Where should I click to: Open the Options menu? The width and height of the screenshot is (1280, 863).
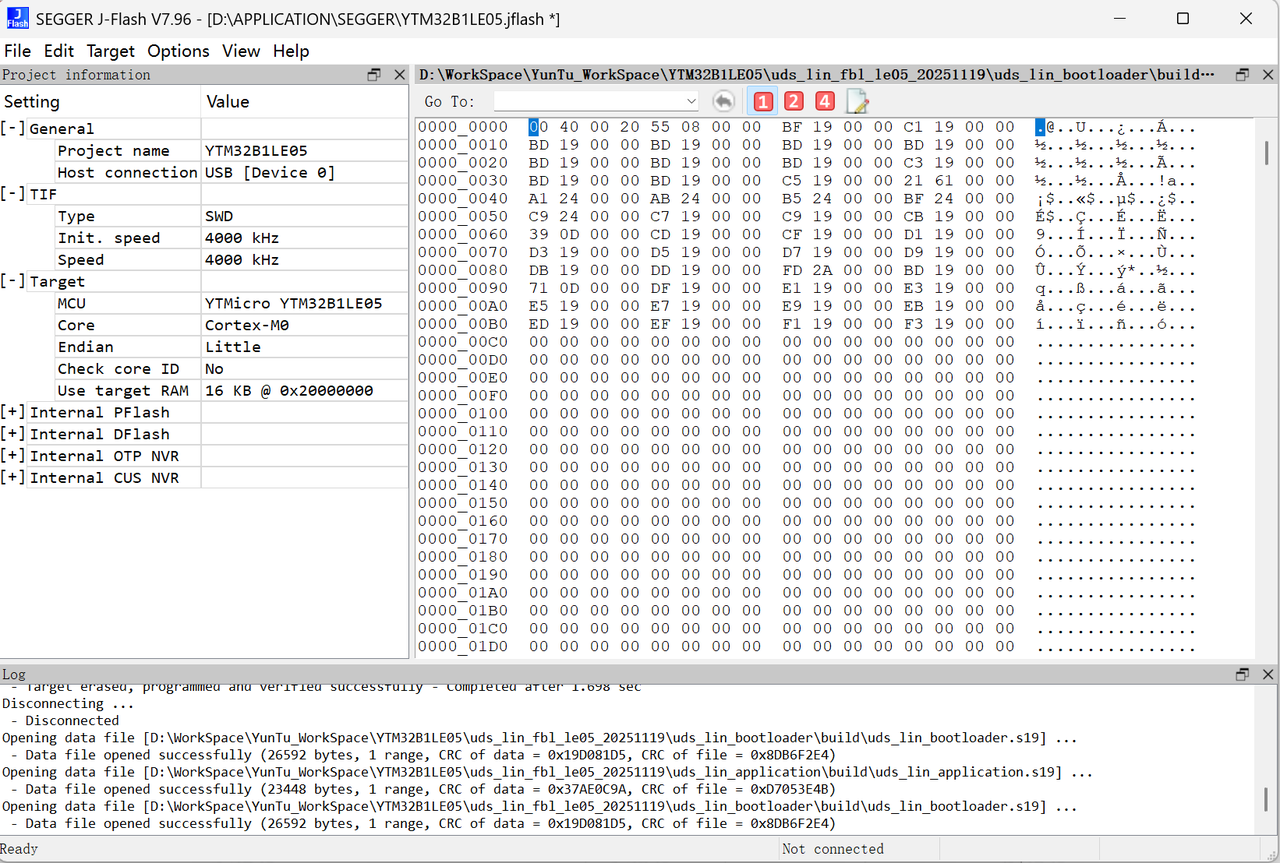(x=178, y=51)
